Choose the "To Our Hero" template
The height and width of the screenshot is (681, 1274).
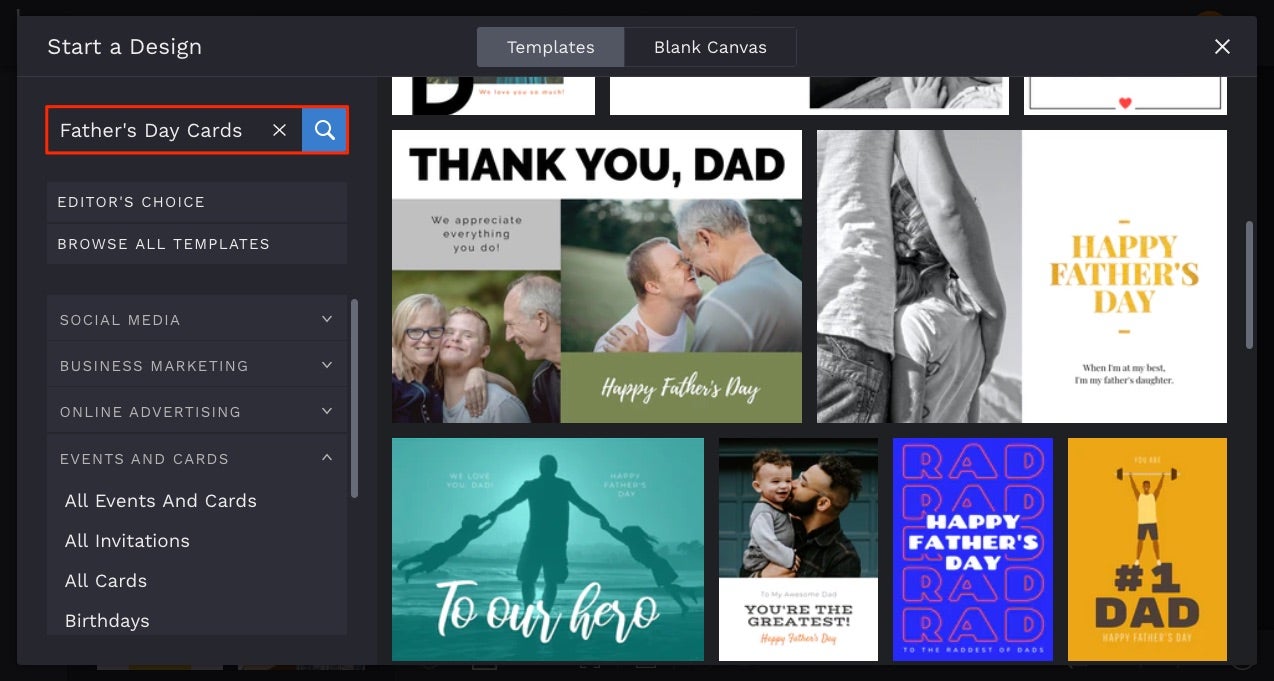point(547,549)
